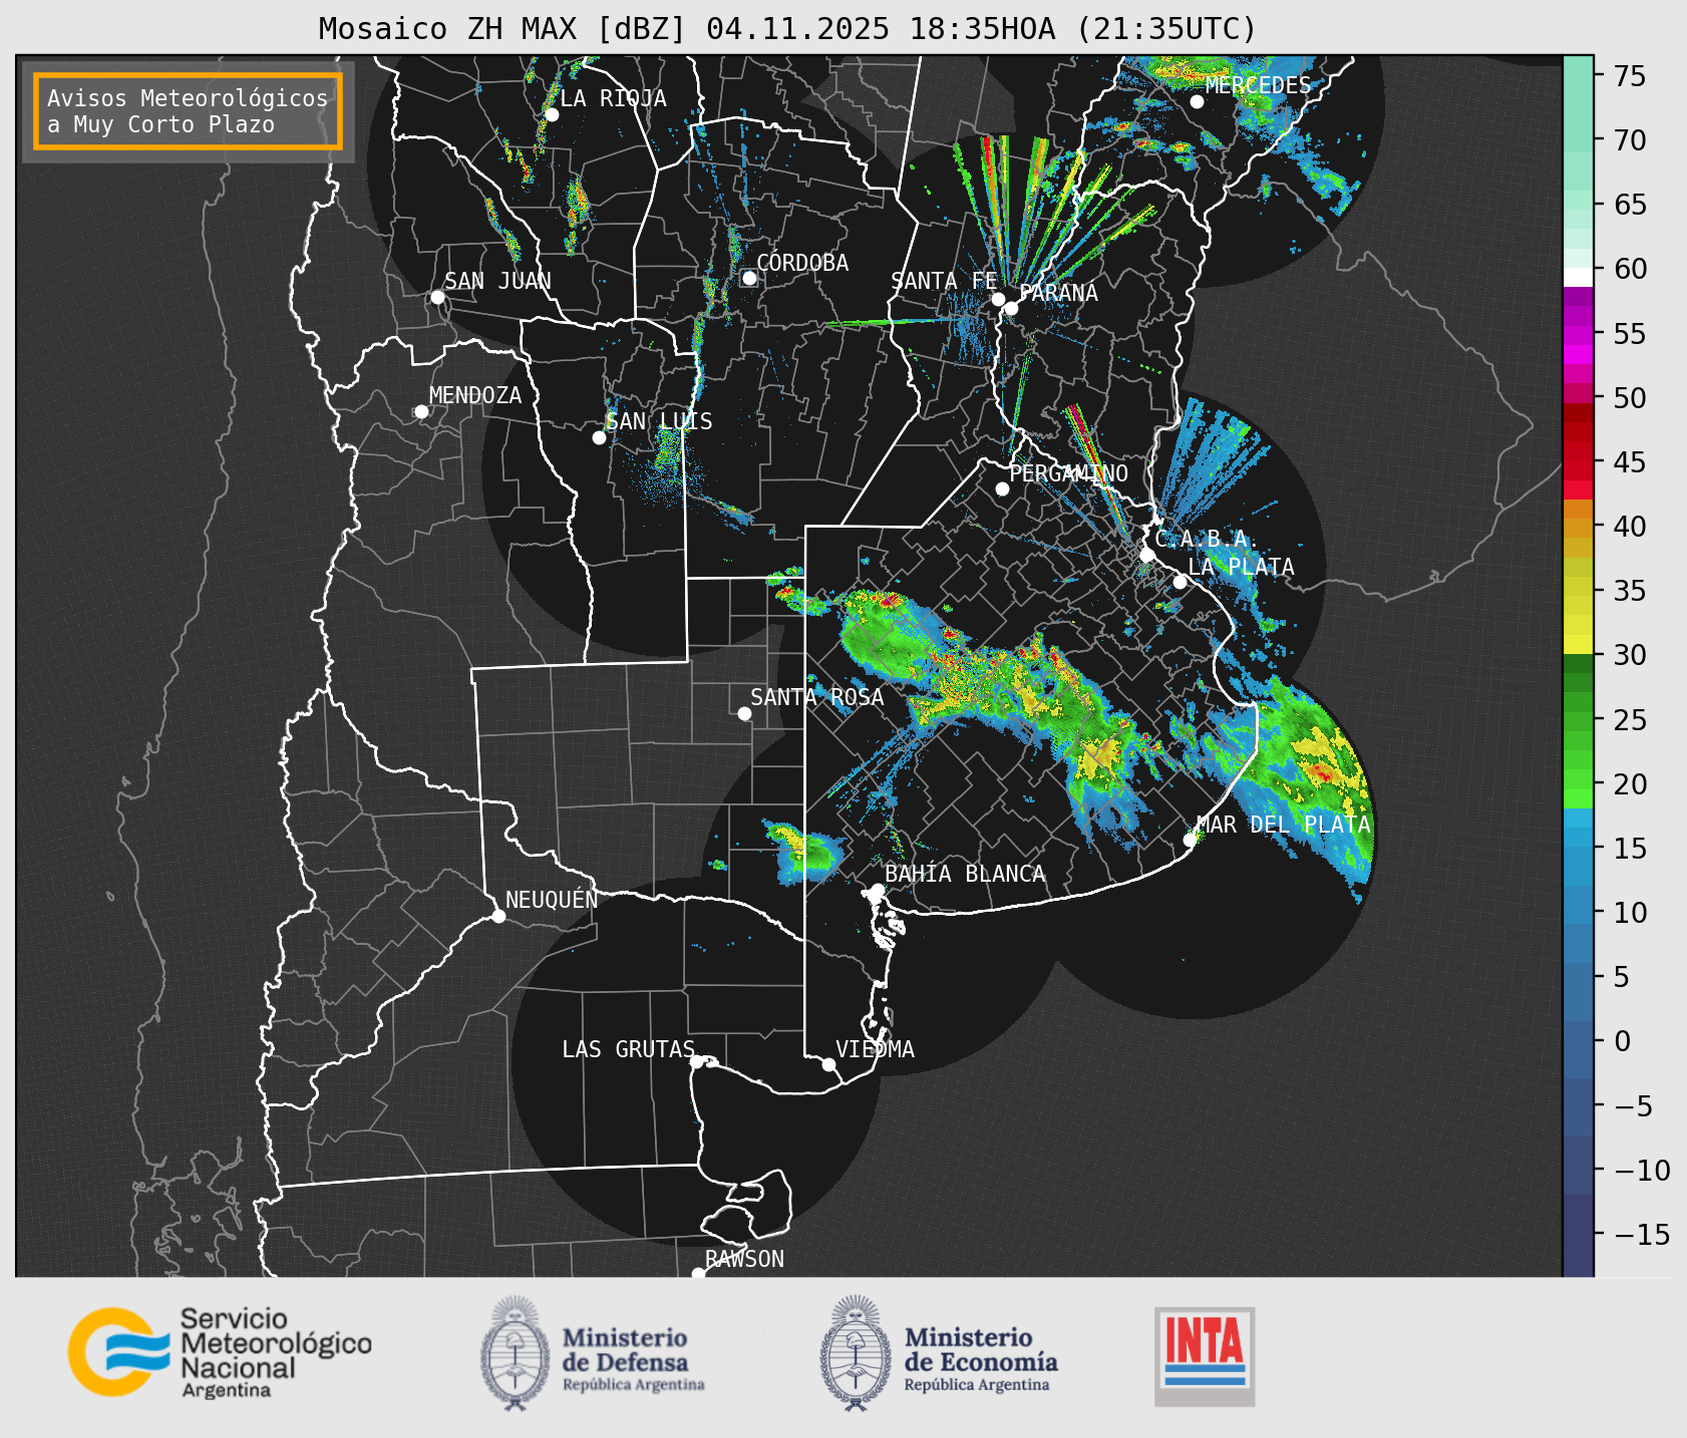Select the 30 value on the dBZ scale
The width and height of the screenshot is (1687, 1438).
click(1629, 655)
